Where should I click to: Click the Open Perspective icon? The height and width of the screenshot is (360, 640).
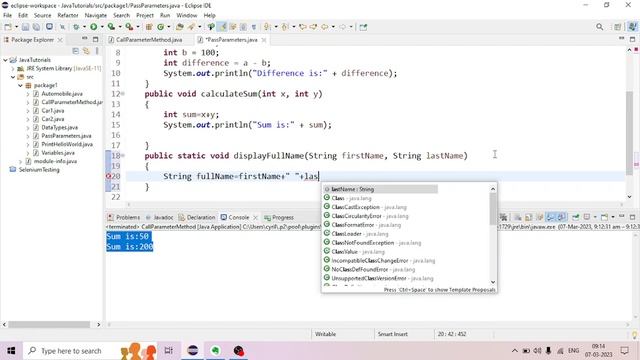tap(618, 27)
